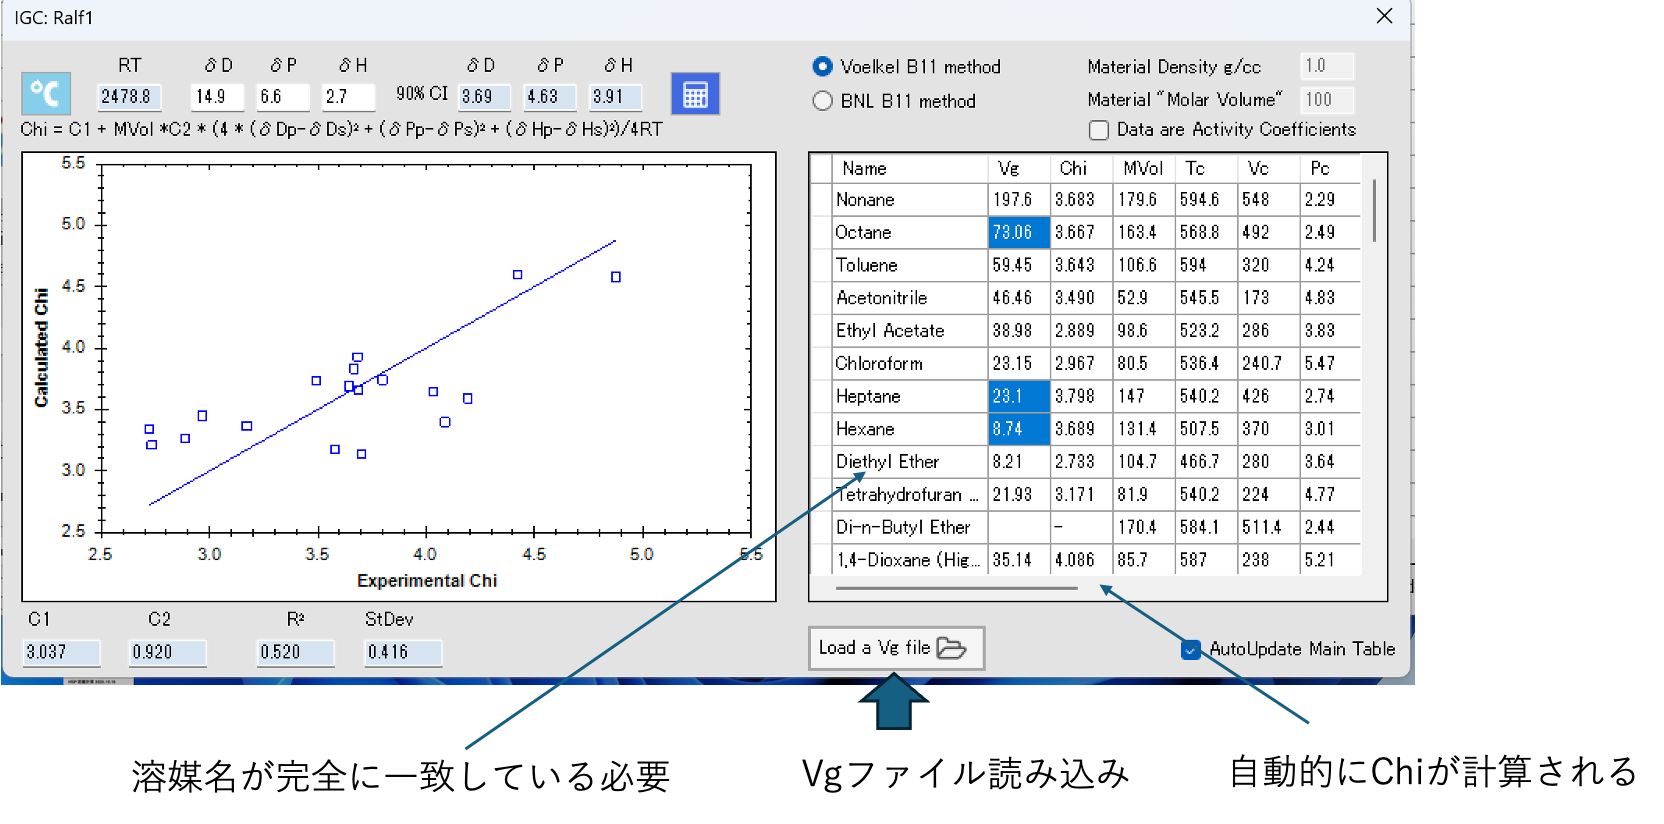1664x824 pixels.
Task: Click the Celsius temperature icon
Action: coord(46,94)
